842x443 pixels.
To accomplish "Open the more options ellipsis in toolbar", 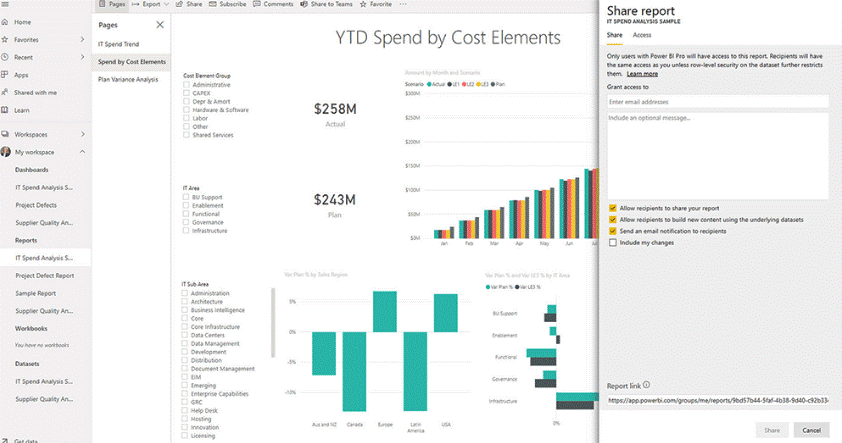I will point(403,4).
